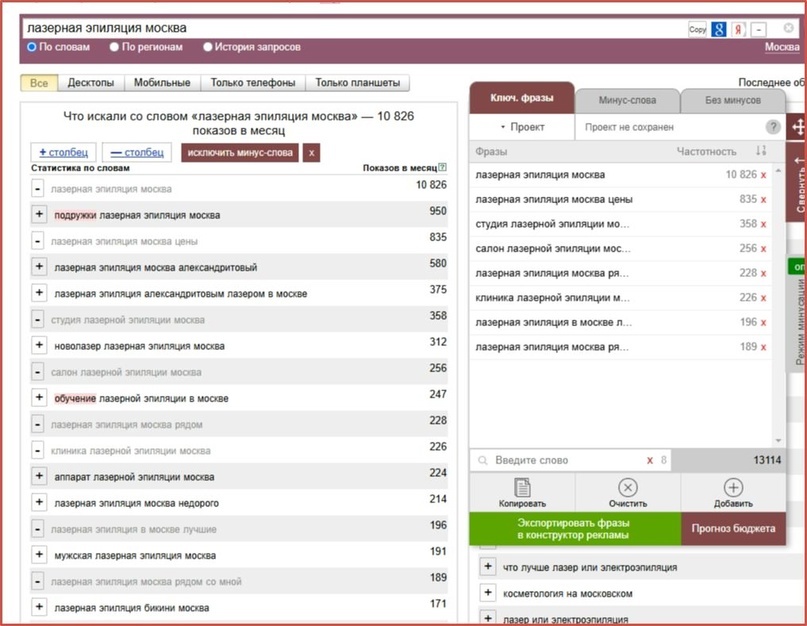Click the + столбец button
This screenshot has width=807, height=626.
click(64, 152)
